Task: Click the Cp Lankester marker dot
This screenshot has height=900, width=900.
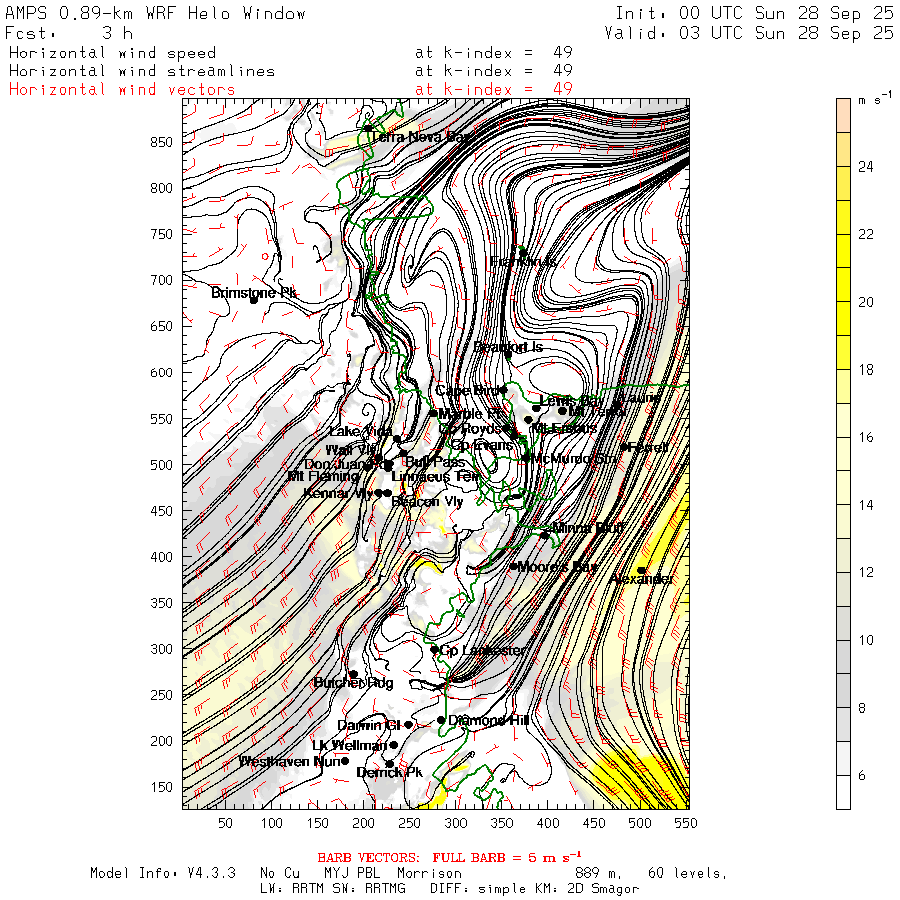Action: [x=434, y=649]
